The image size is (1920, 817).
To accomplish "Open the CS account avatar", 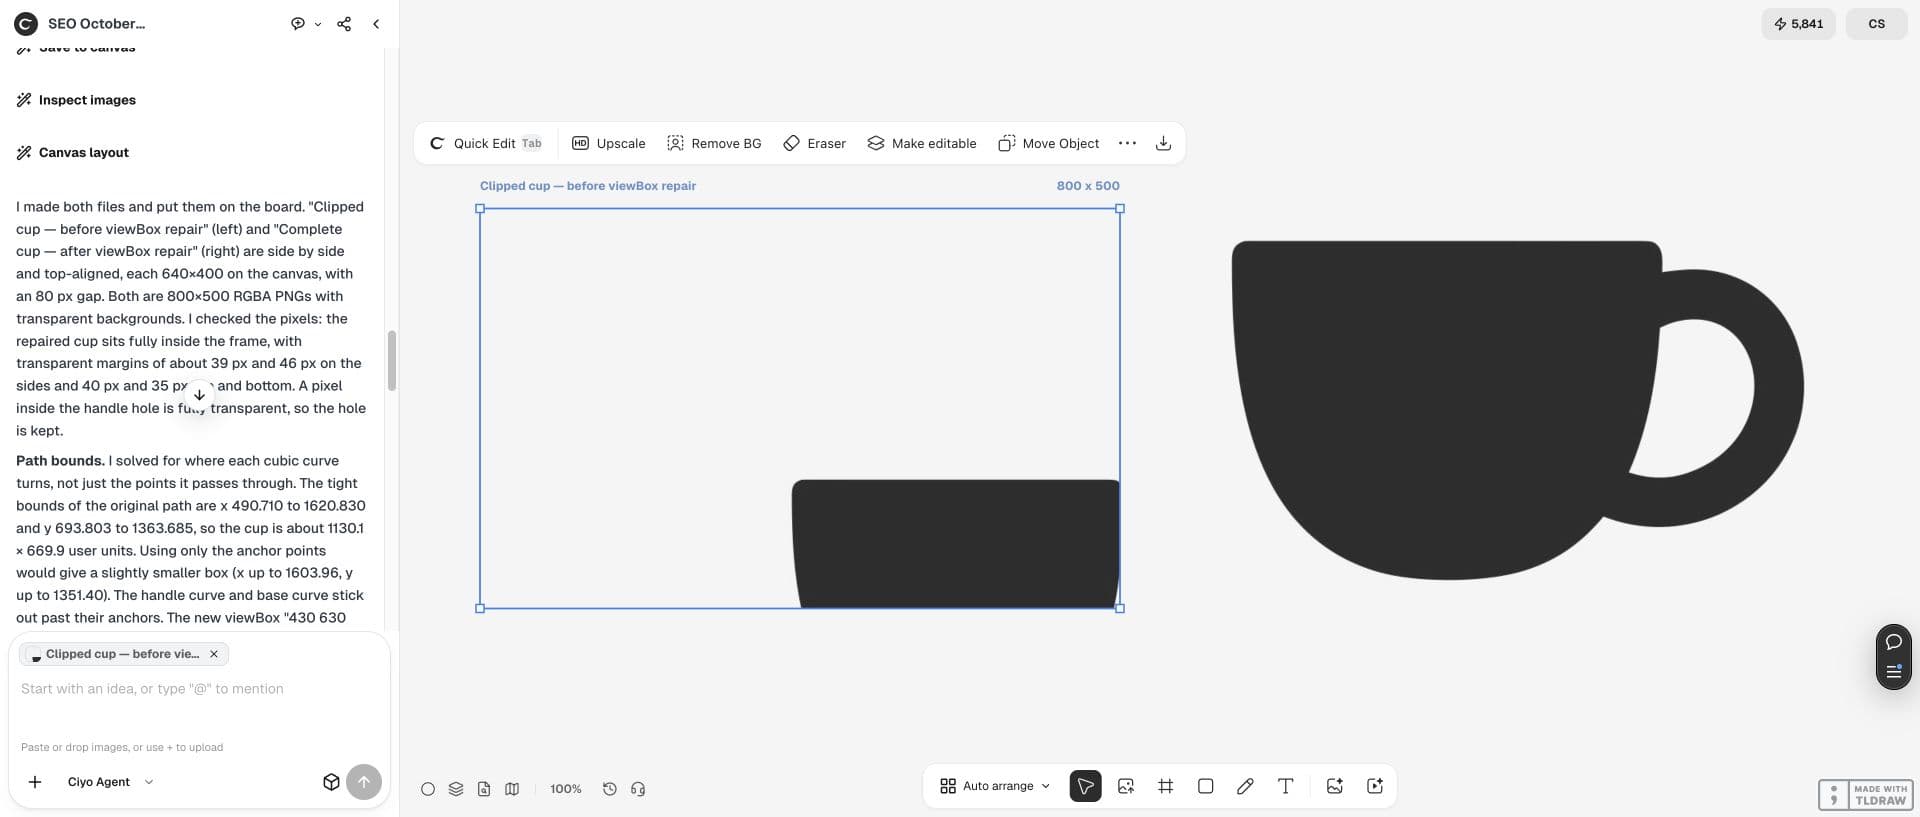I will click(1877, 24).
